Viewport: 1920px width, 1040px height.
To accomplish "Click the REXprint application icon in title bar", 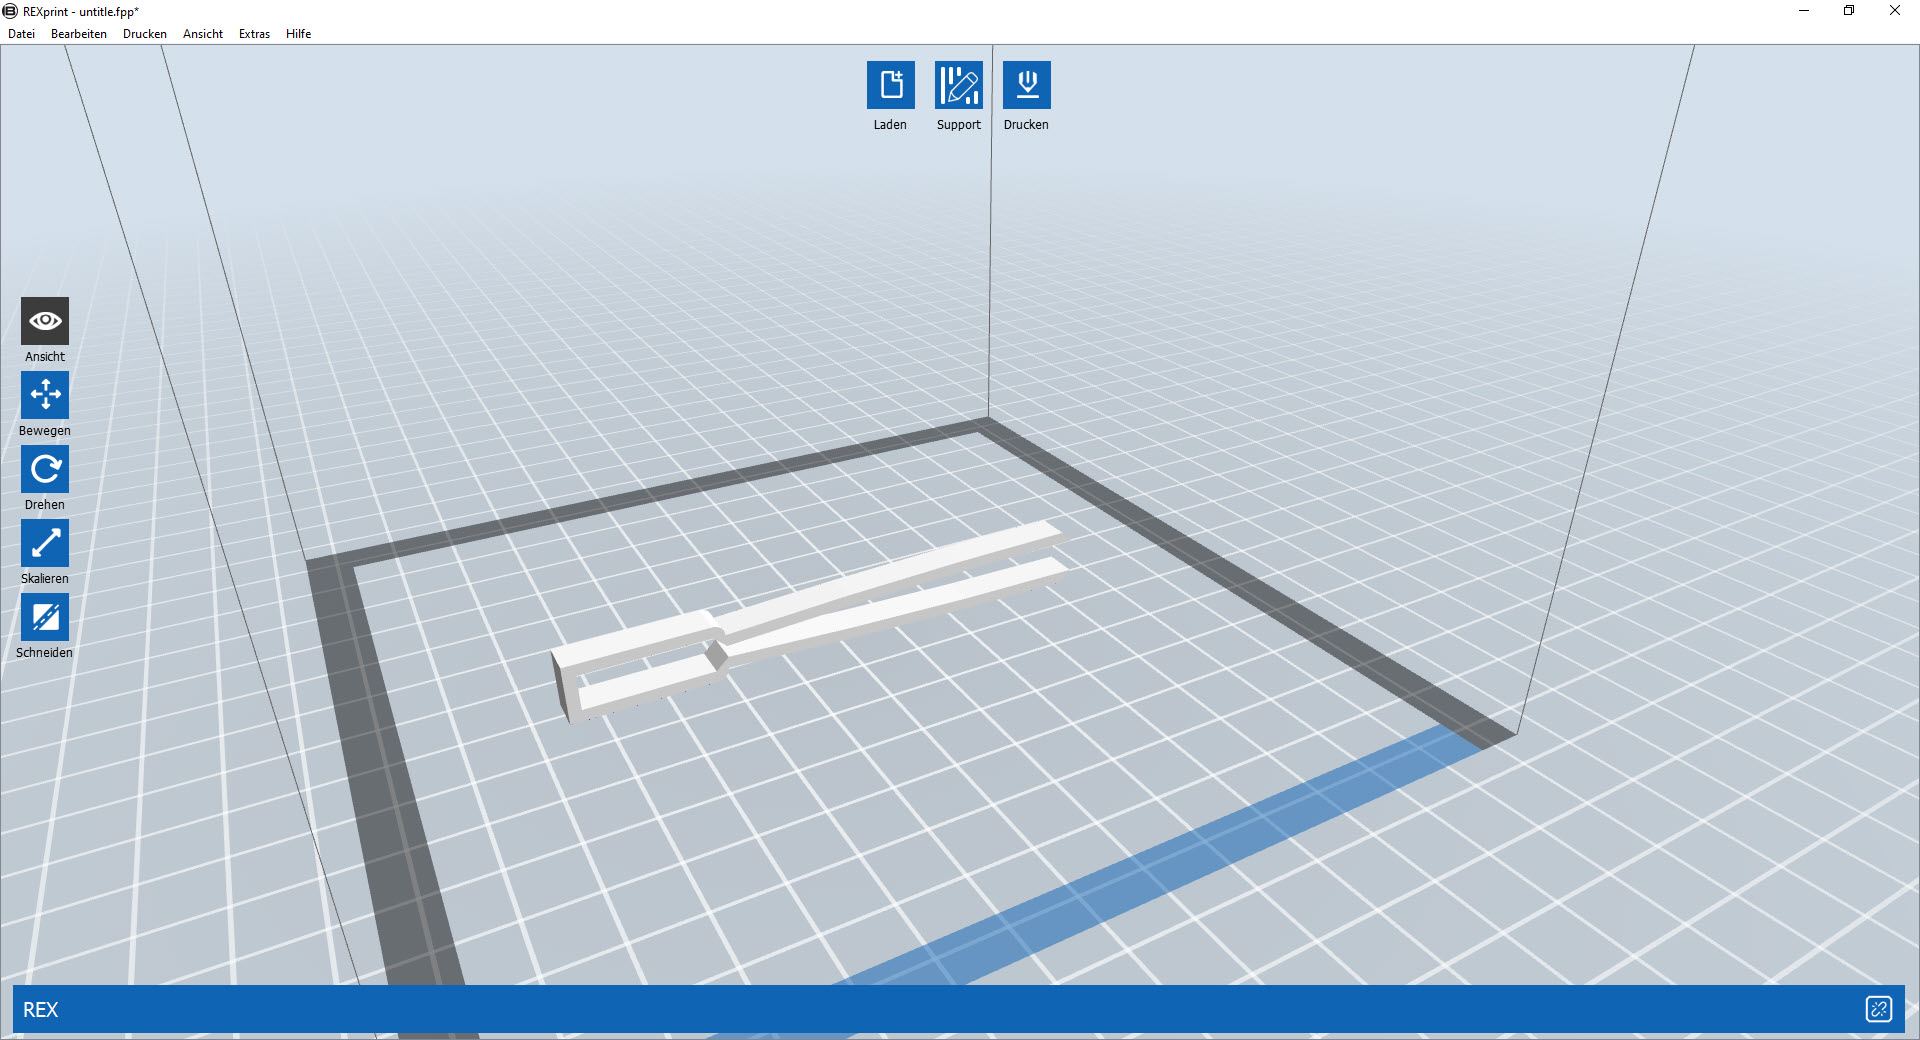I will (x=11, y=11).
